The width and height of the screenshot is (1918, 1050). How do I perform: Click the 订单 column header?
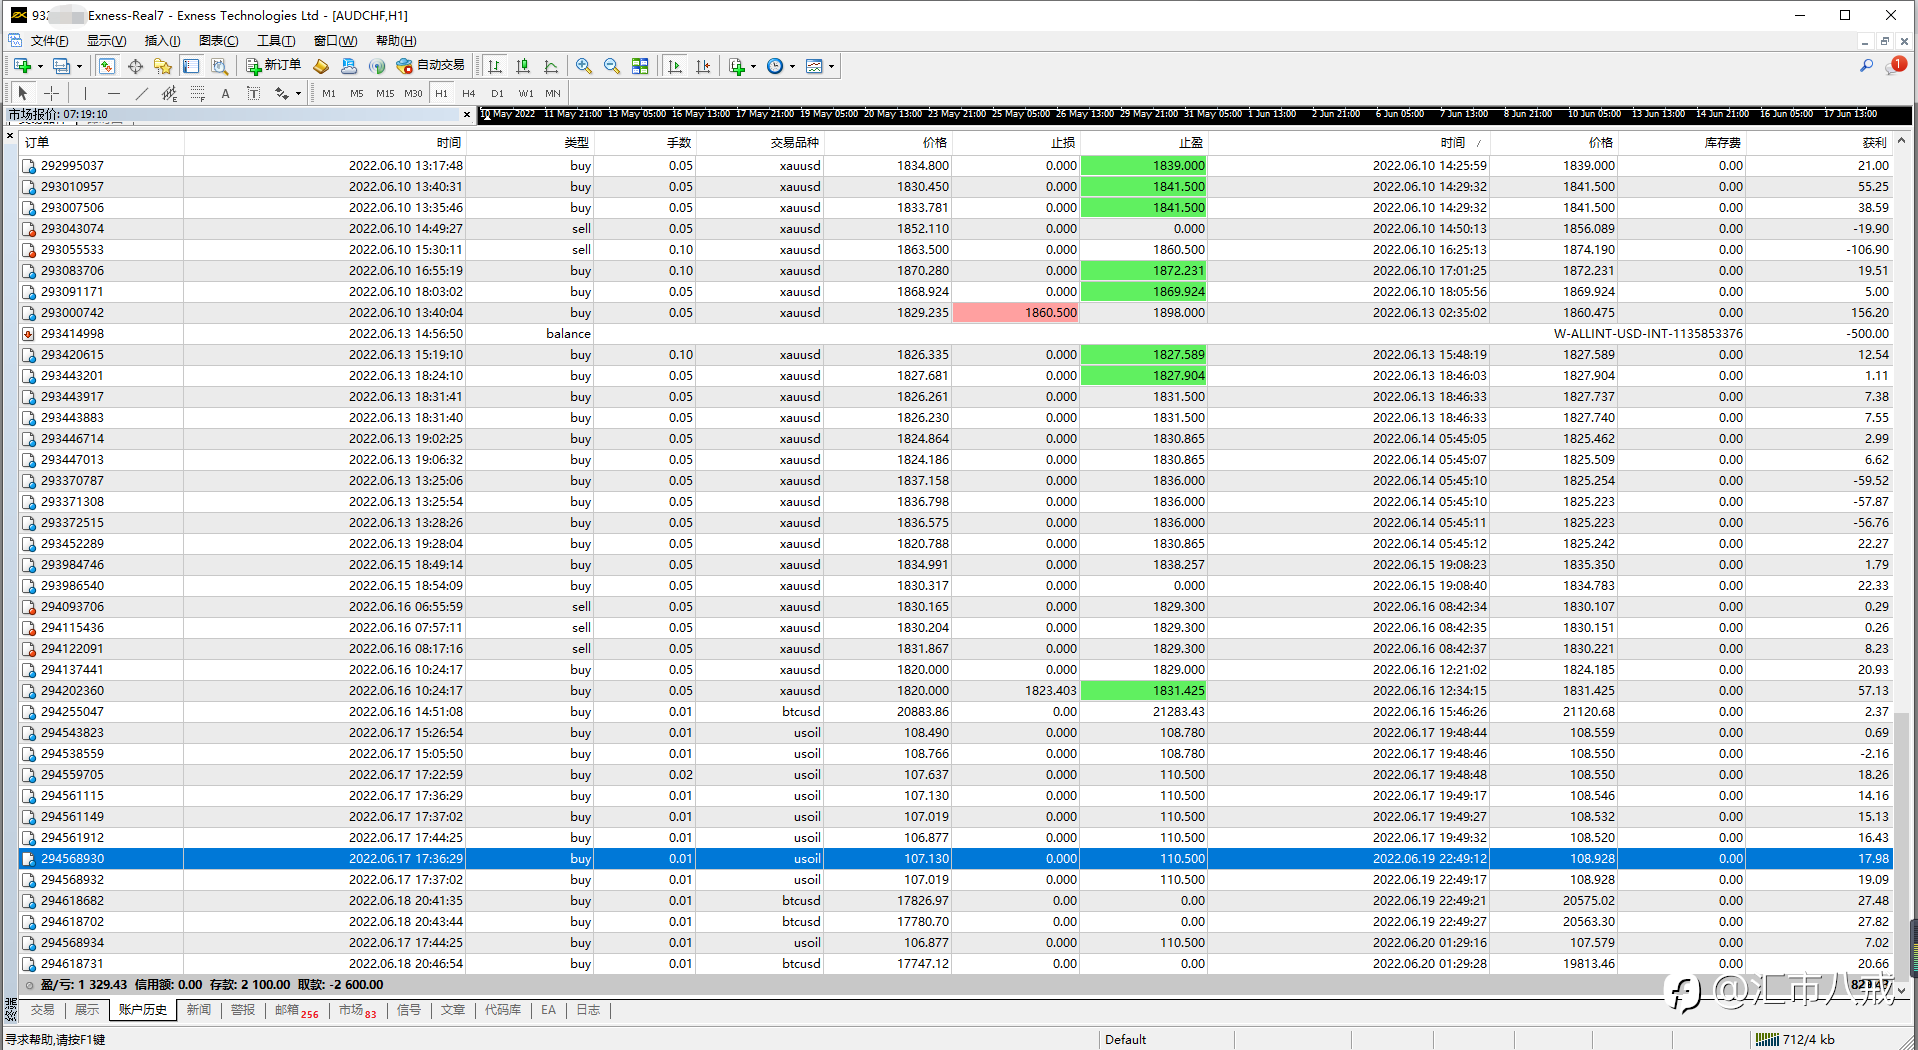(101, 143)
